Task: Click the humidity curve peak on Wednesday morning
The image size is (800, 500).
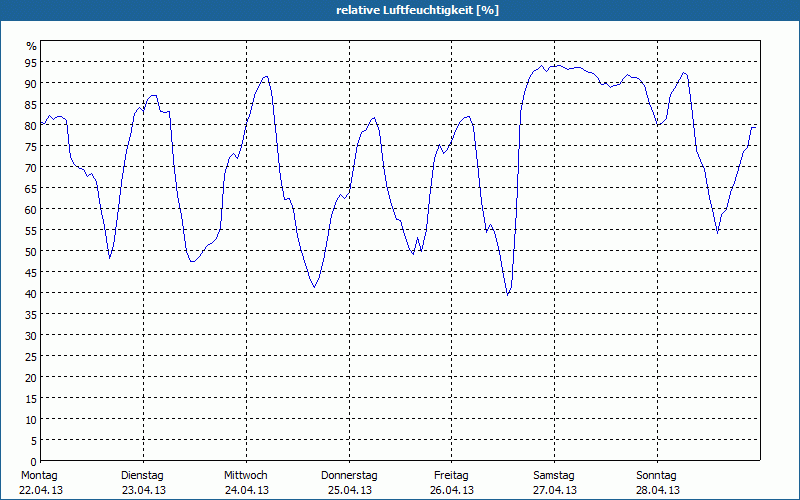Action: point(266,77)
